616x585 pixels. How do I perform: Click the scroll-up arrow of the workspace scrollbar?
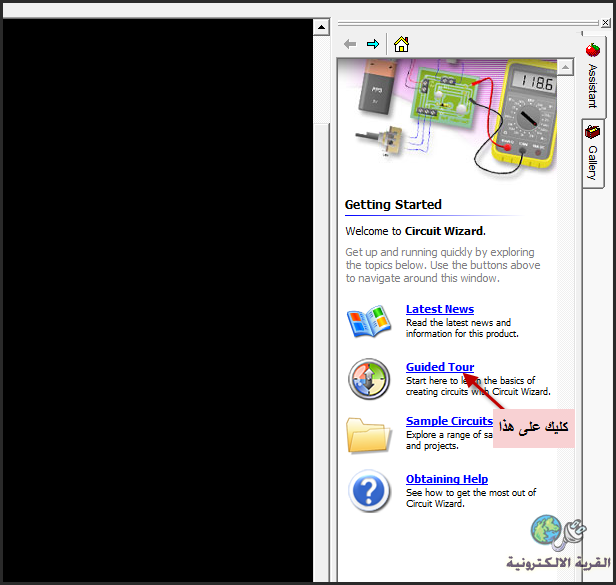click(321, 27)
